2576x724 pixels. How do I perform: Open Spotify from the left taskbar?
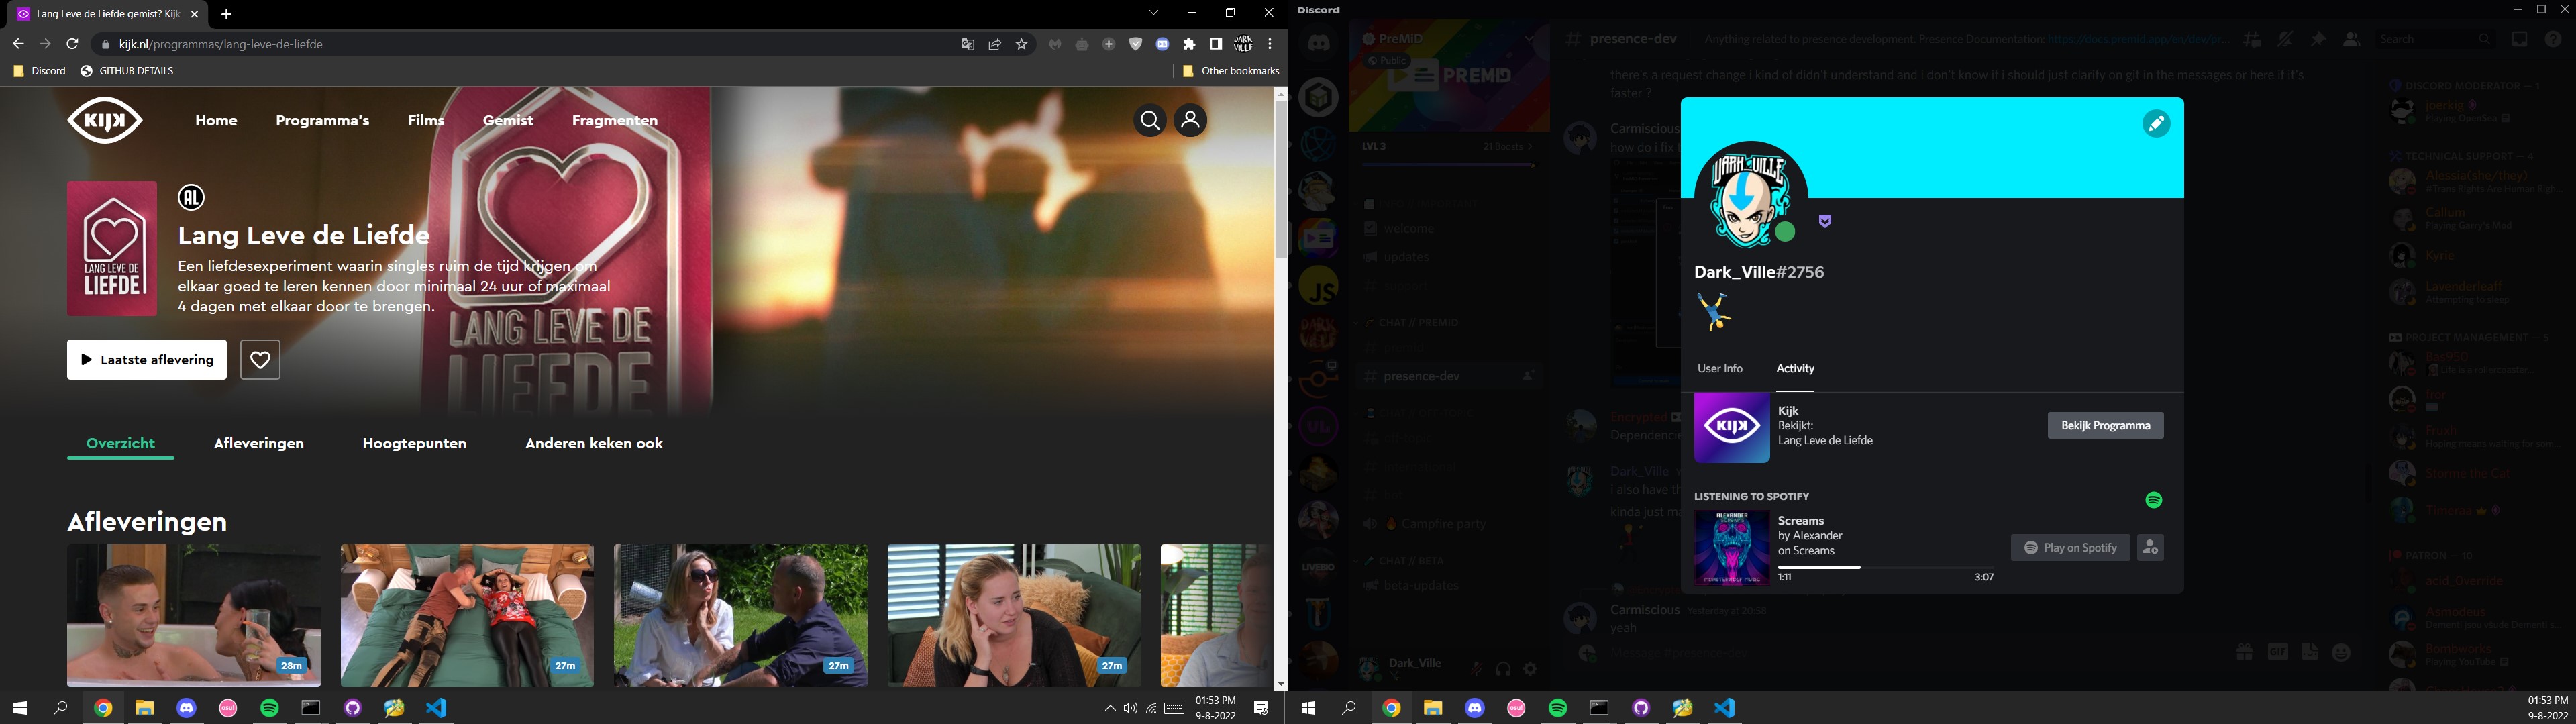tap(270, 708)
